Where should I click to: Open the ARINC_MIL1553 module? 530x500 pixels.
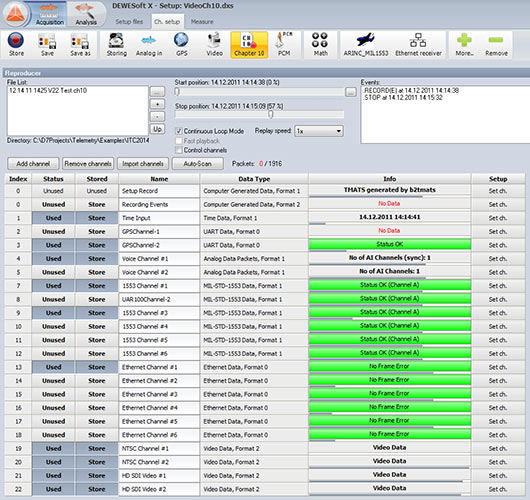click(366, 44)
